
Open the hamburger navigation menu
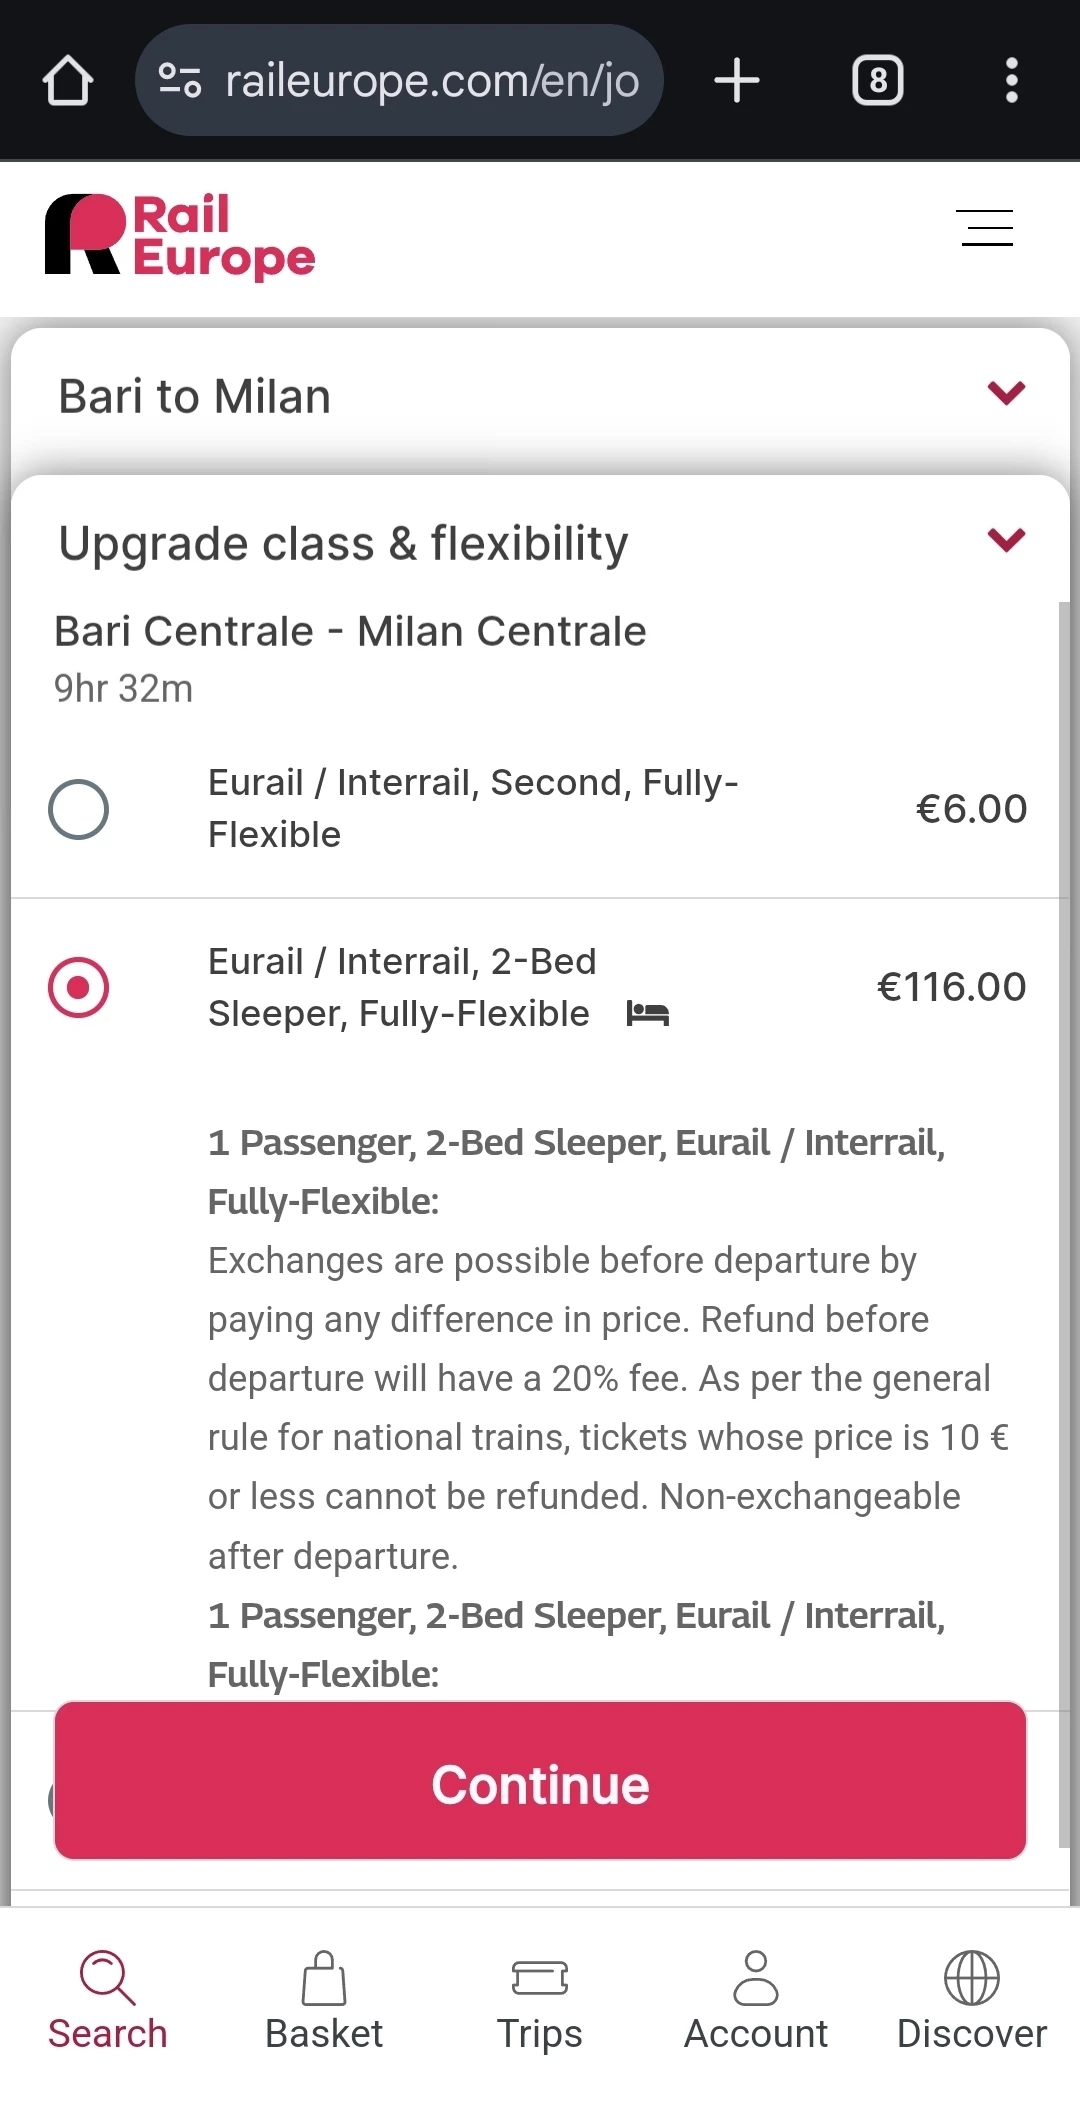click(986, 228)
